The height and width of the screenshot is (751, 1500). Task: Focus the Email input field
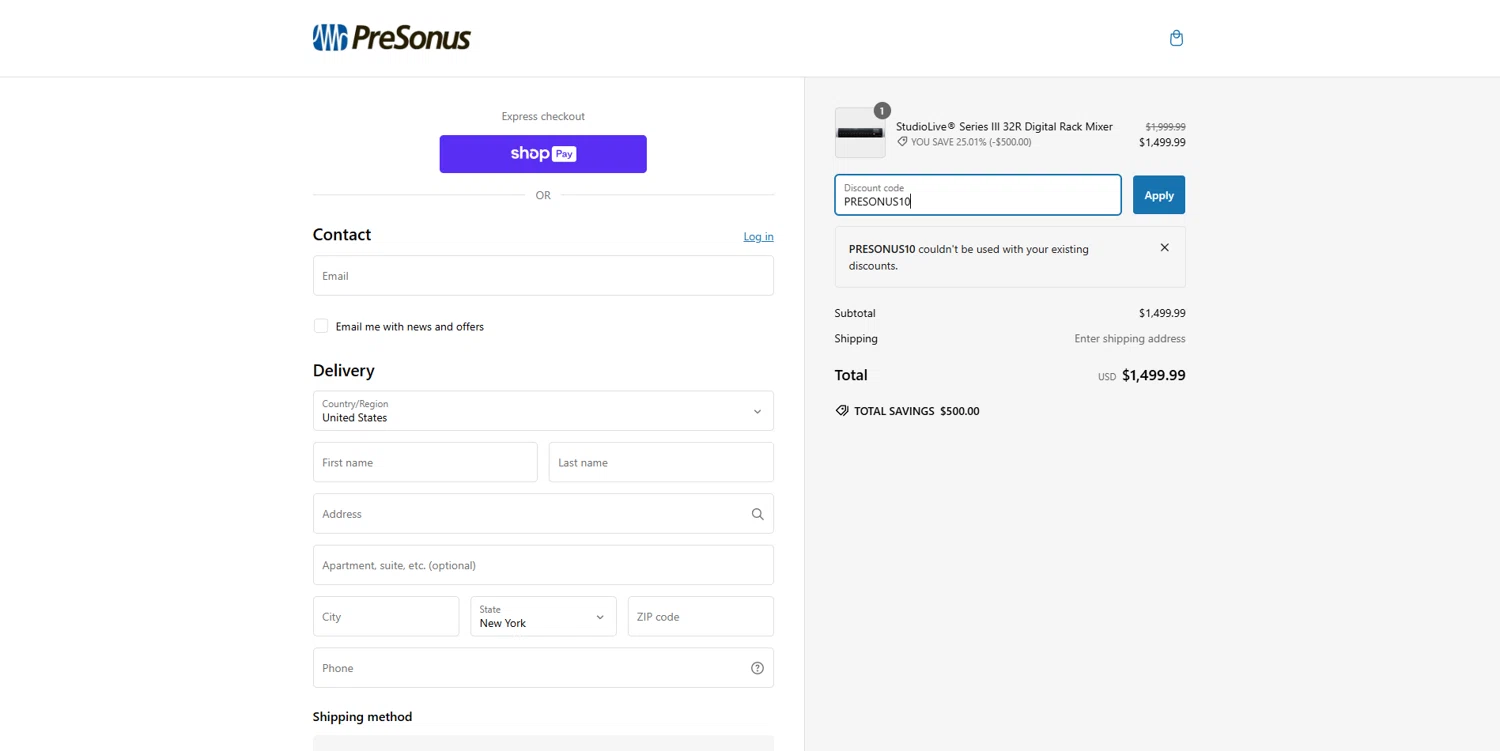point(543,276)
